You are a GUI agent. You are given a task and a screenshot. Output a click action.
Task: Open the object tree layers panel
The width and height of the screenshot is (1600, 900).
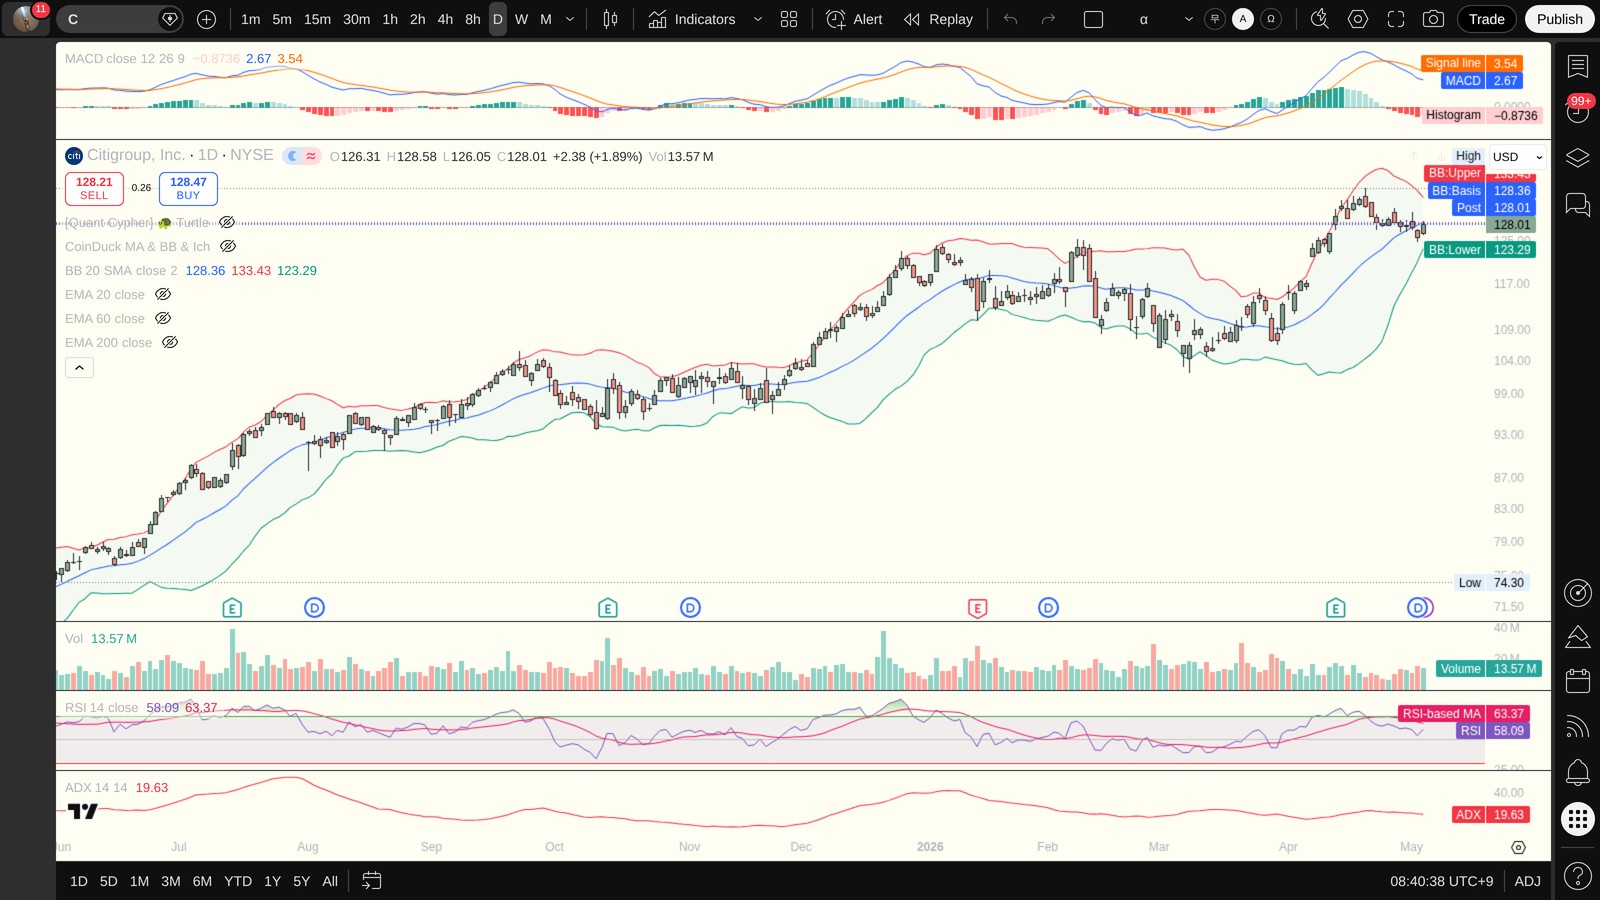tap(1578, 158)
